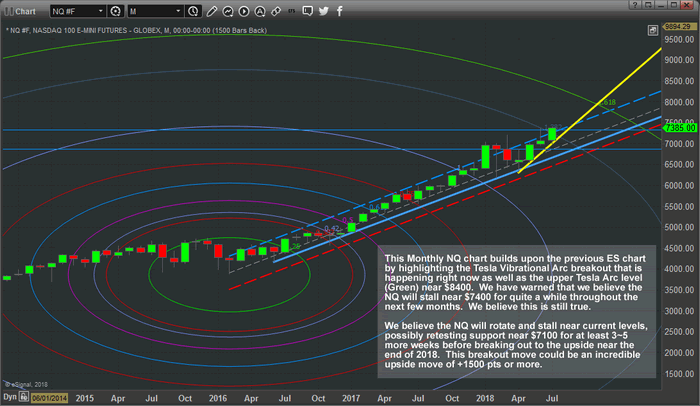Click the 1500.00 price axis label

(x=679, y=374)
